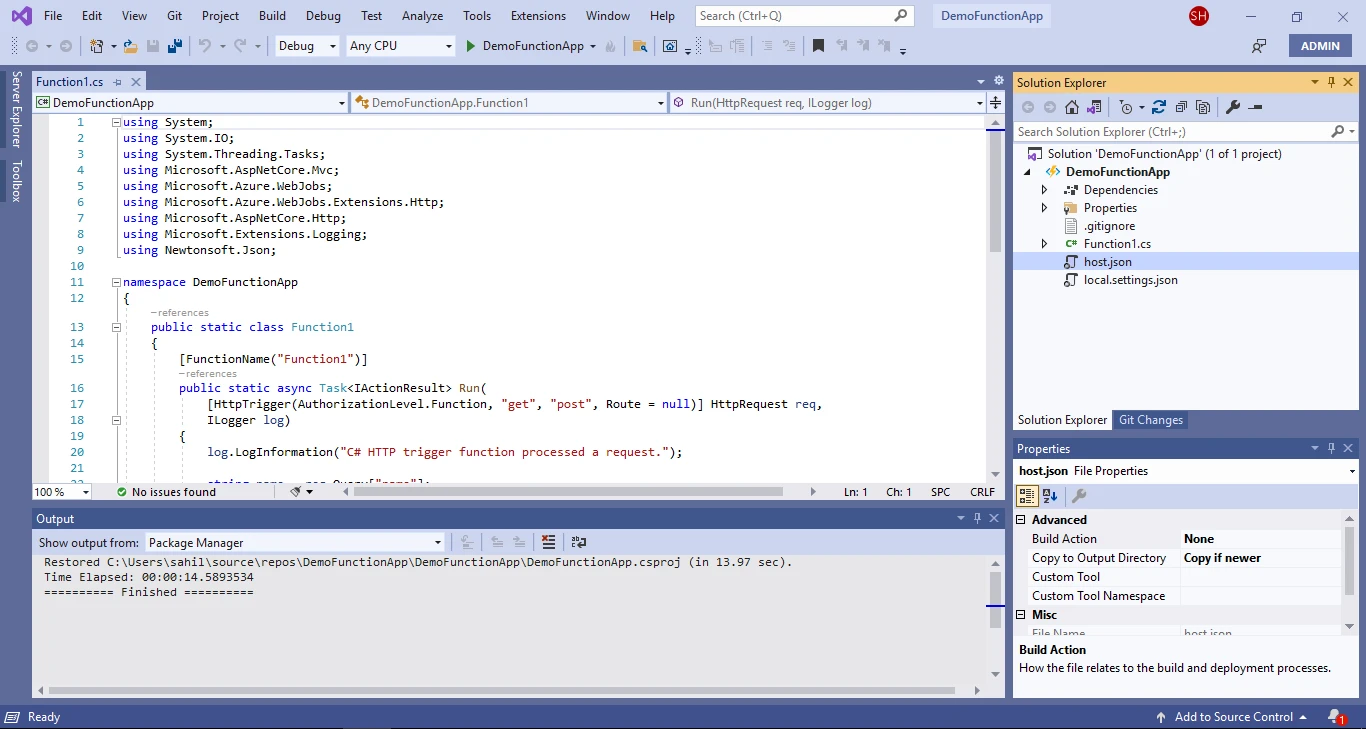Pin the Output window
This screenshot has height=729, width=1366.
(x=978, y=518)
